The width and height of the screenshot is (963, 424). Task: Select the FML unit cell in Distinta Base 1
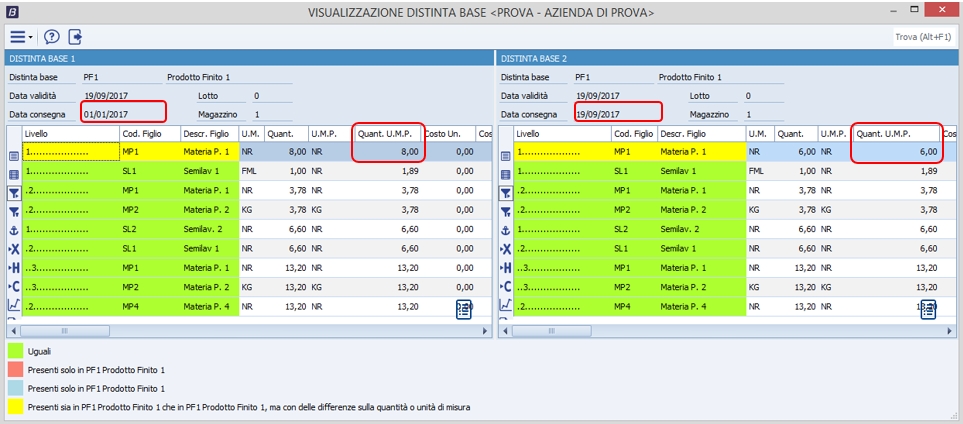pos(251,171)
